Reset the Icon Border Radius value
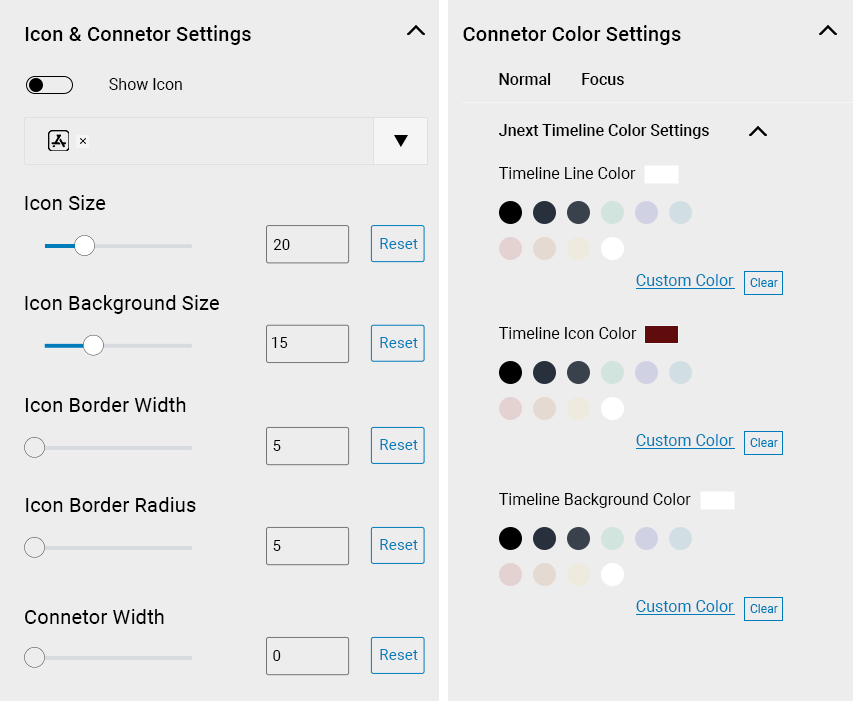 pyautogui.click(x=398, y=545)
